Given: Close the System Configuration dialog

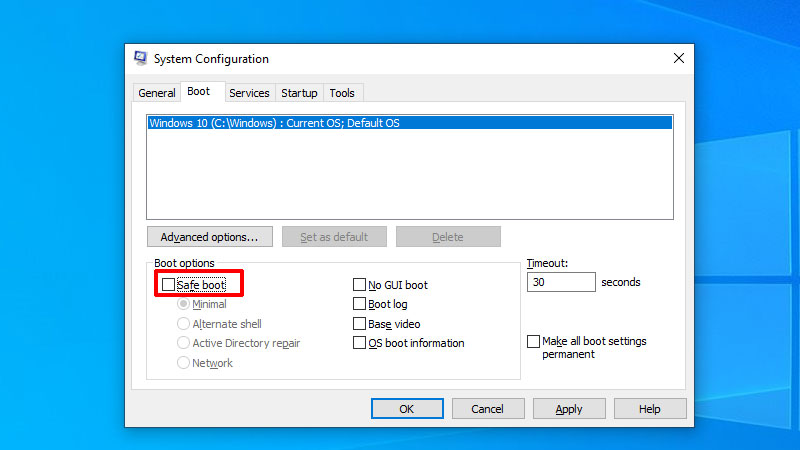Looking at the screenshot, I should 679,58.
